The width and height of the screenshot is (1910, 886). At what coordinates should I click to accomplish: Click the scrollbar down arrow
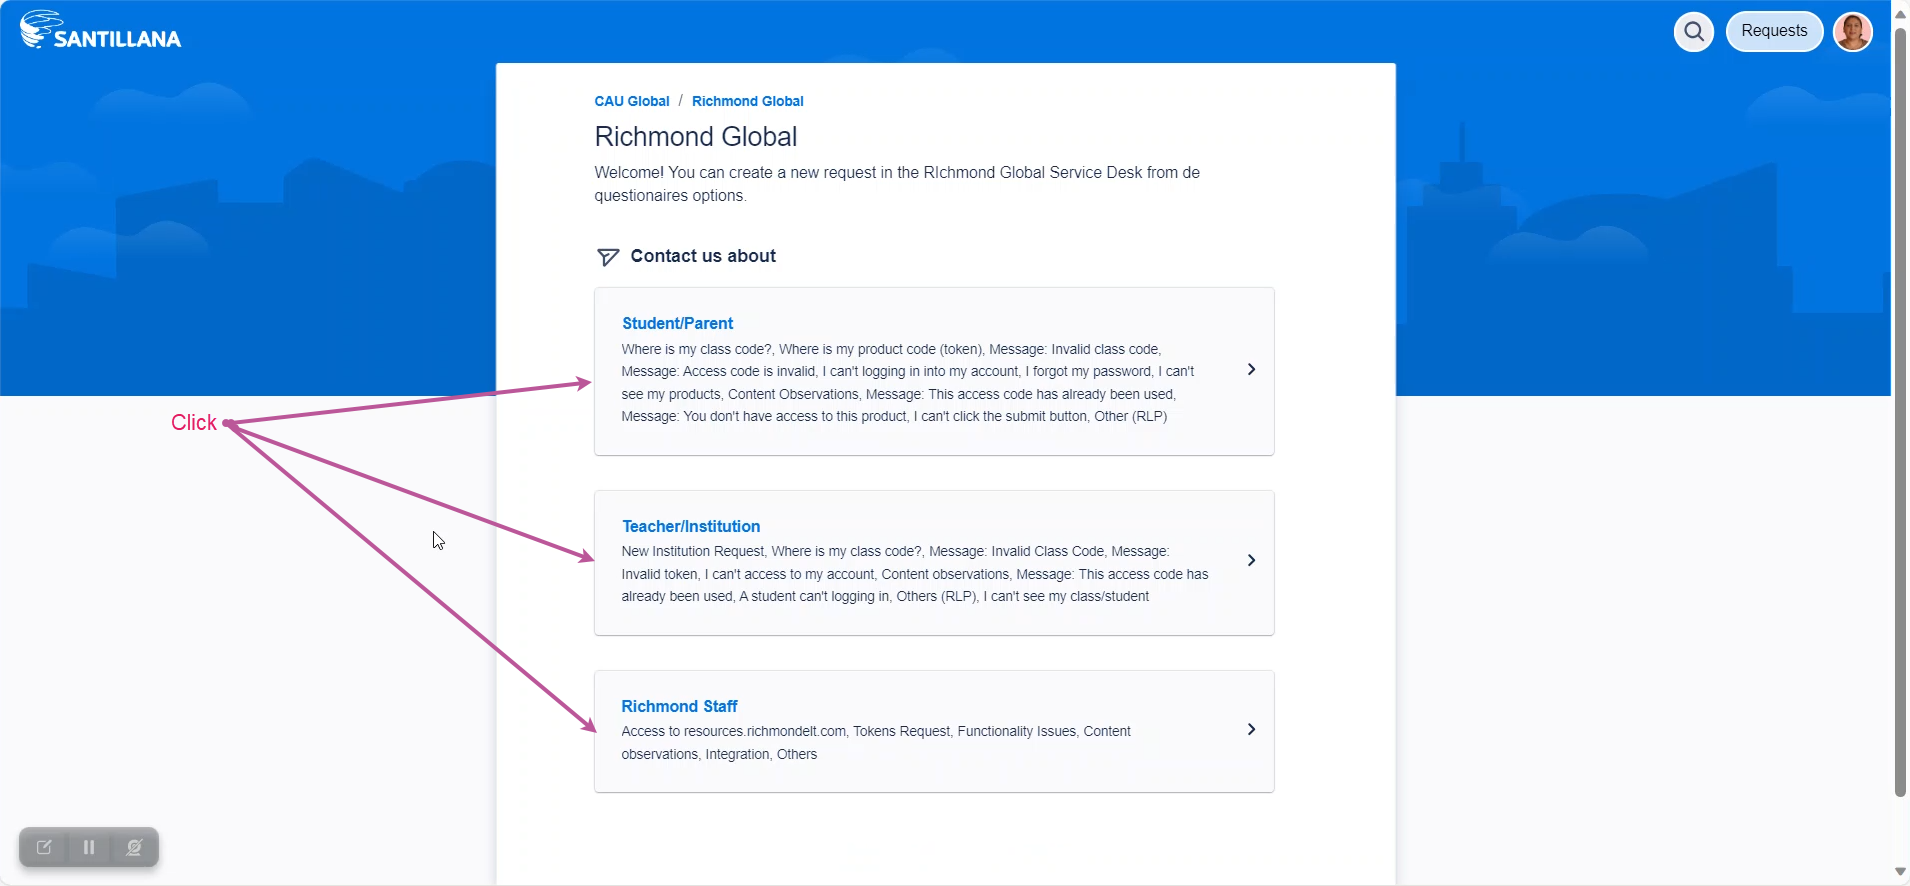(1900, 872)
